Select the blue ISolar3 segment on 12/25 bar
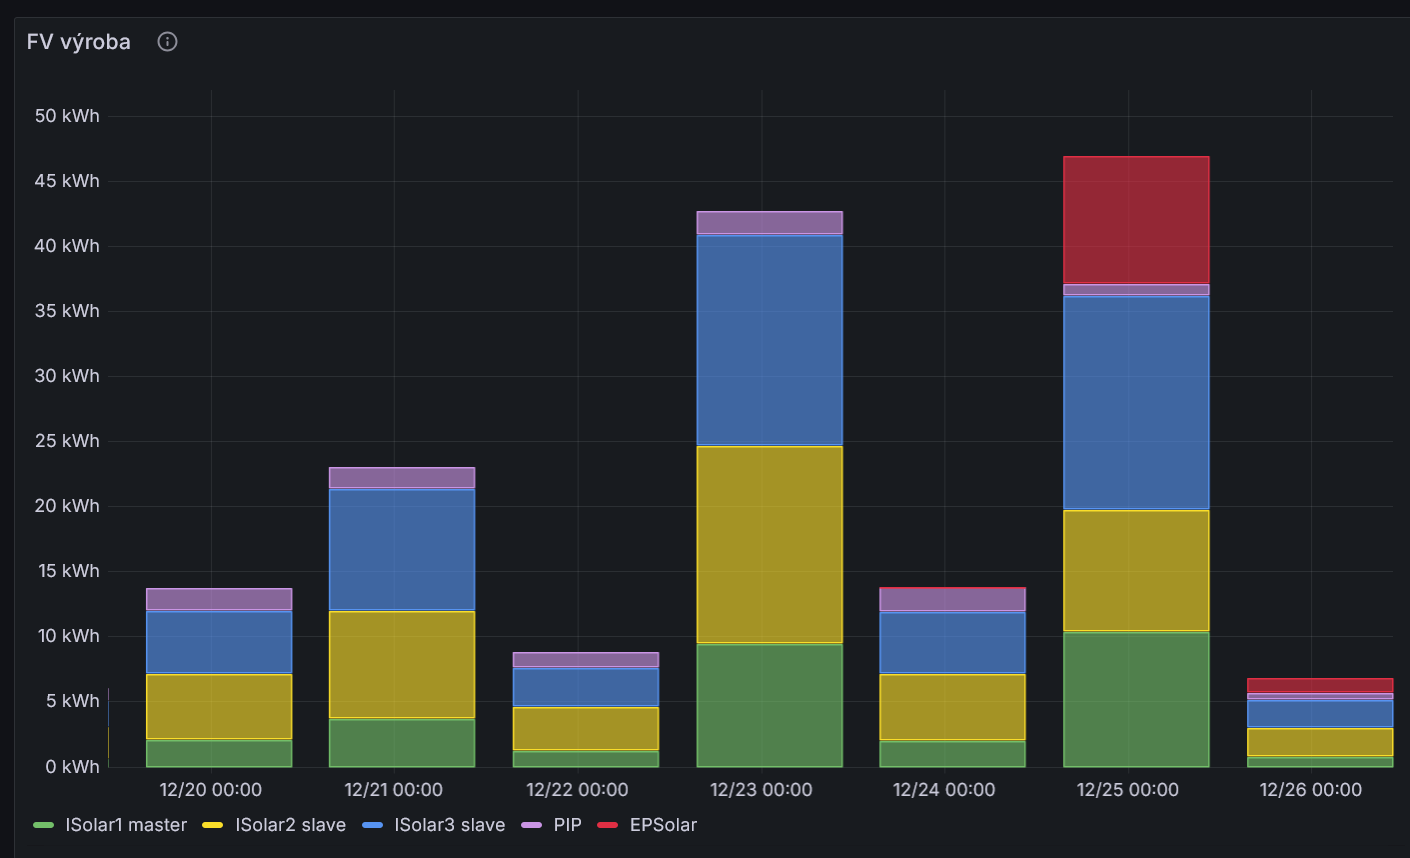This screenshot has height=858, width=1410. click(x=1136, y=403)
